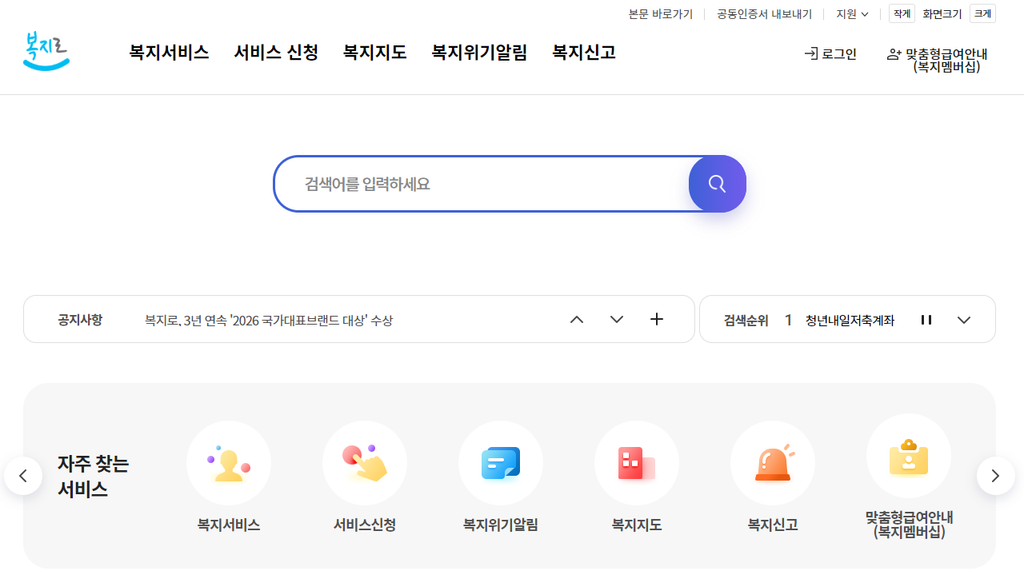Open the 복지위기알림 menu
This screenshot has width=1024, height=574.
(x=479, y=52)
